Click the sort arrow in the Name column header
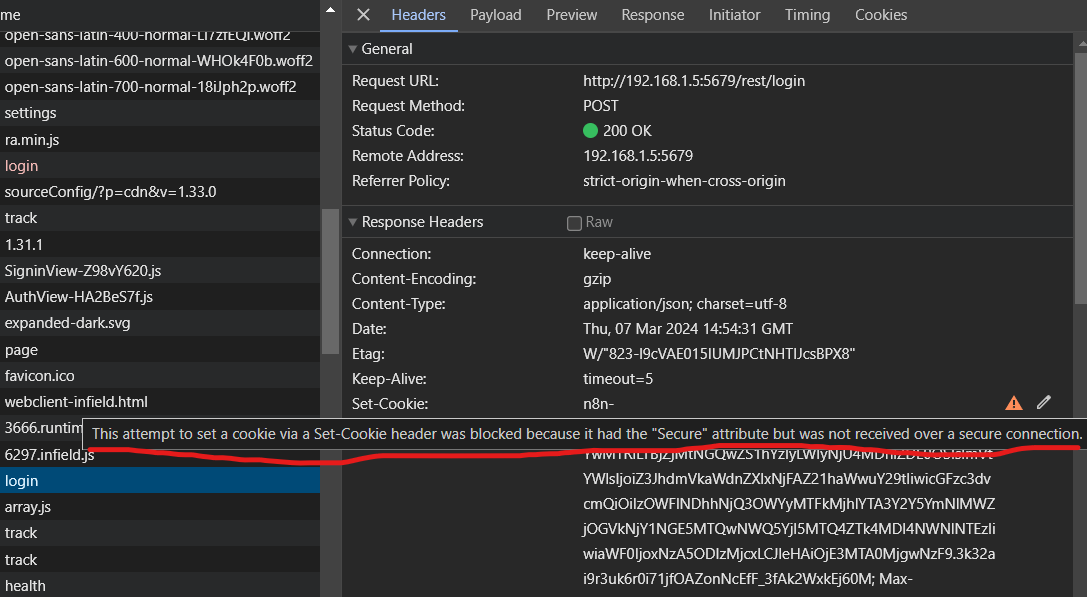 tap(331, 10)
